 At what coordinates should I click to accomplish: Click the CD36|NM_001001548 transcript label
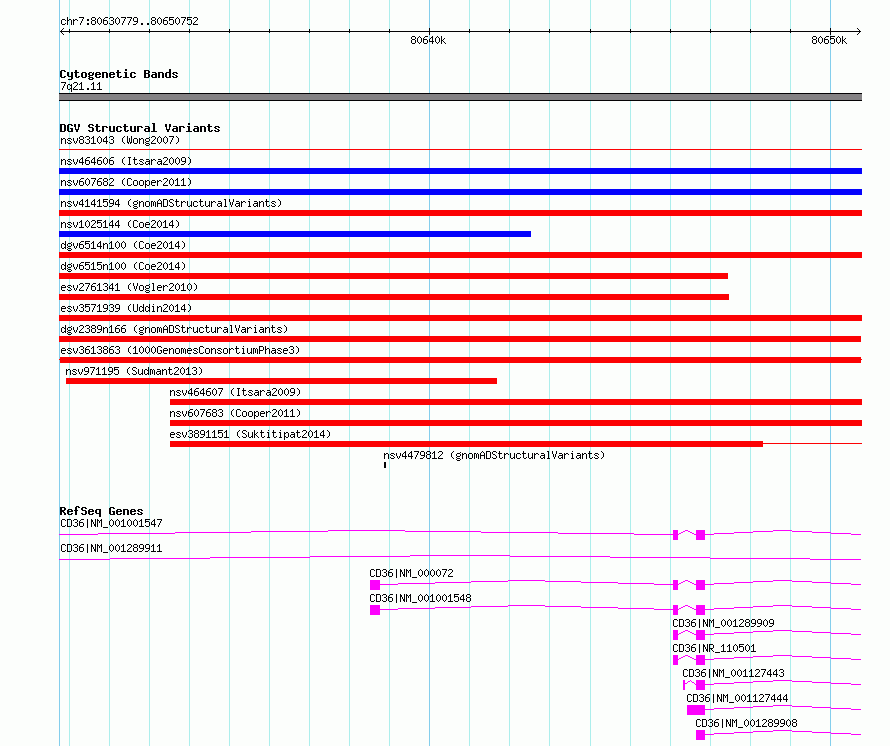coord(421,598)
